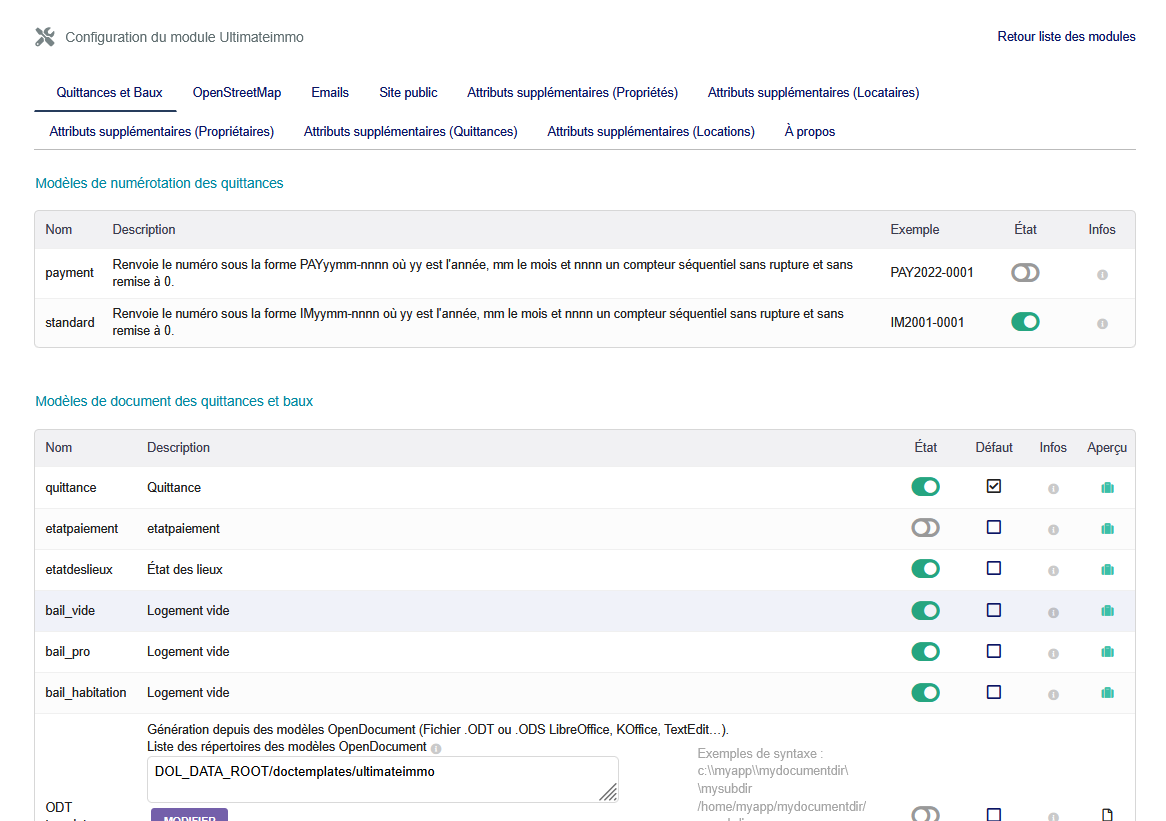Click the OpenDocument directories text field
The width and height of the screenshot is (1166, 821).
pyautogui.click(x=382, y=779)
